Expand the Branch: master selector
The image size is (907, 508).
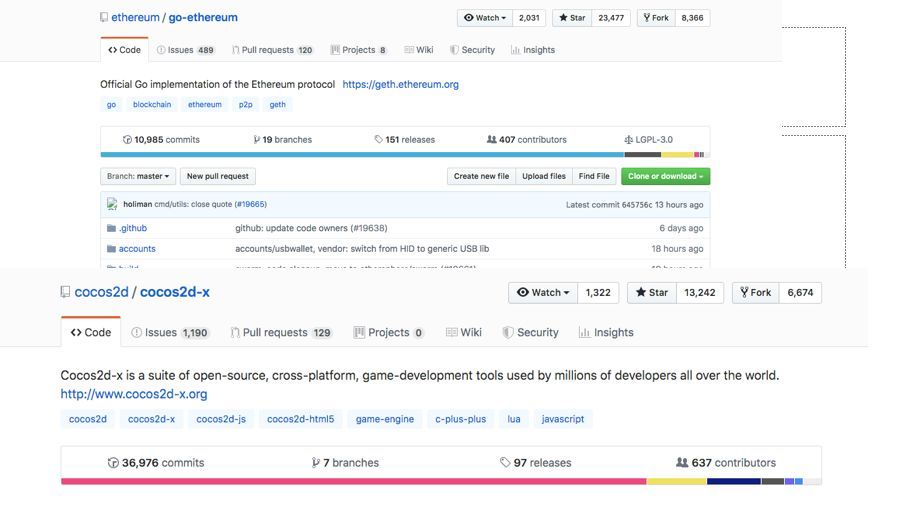[138, 176]
